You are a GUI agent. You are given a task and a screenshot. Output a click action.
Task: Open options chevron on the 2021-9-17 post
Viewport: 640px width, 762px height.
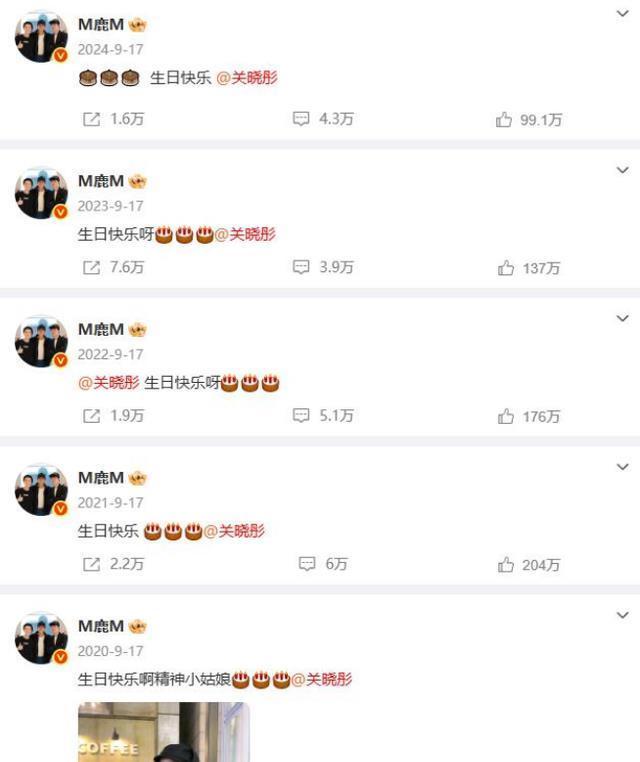(623, 467)
